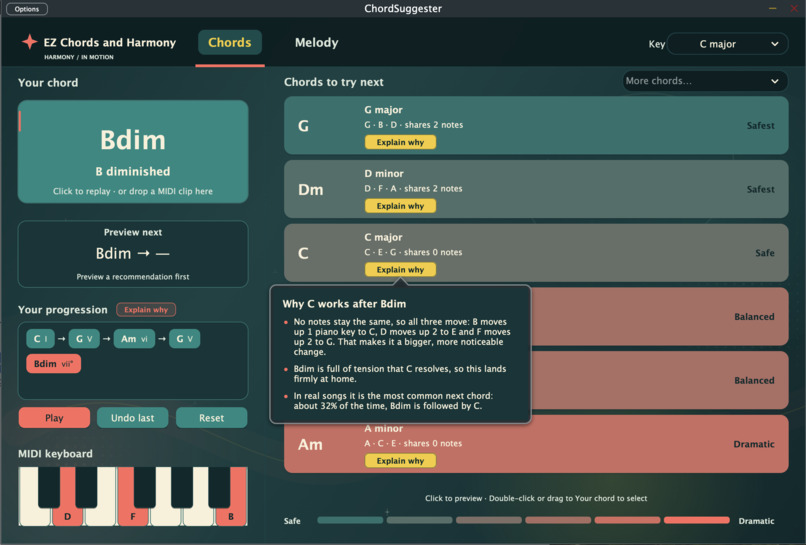Click the Safest label on G major
Image resolution: width=806 pixels, height=545 pixels.
pos(760,125)
